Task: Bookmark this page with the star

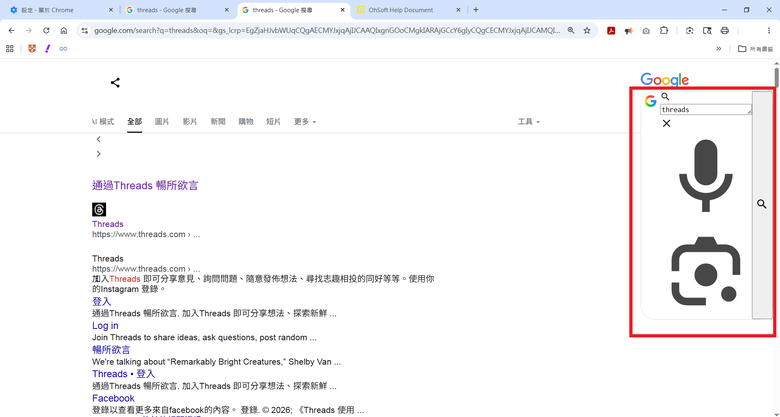Action: pyautogui.click(x=587, y=30)
